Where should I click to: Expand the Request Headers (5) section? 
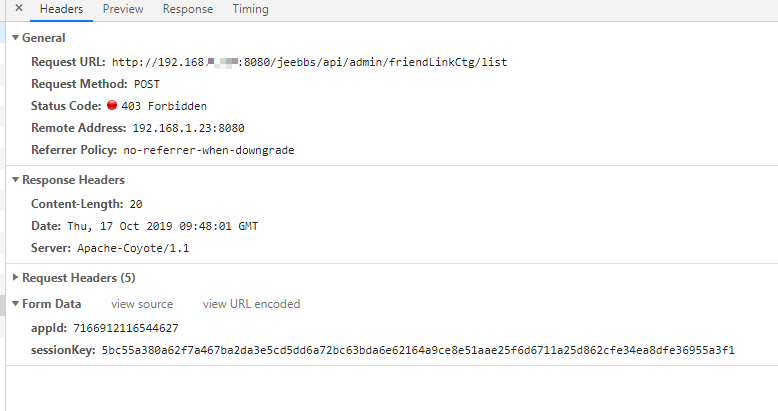15,277
